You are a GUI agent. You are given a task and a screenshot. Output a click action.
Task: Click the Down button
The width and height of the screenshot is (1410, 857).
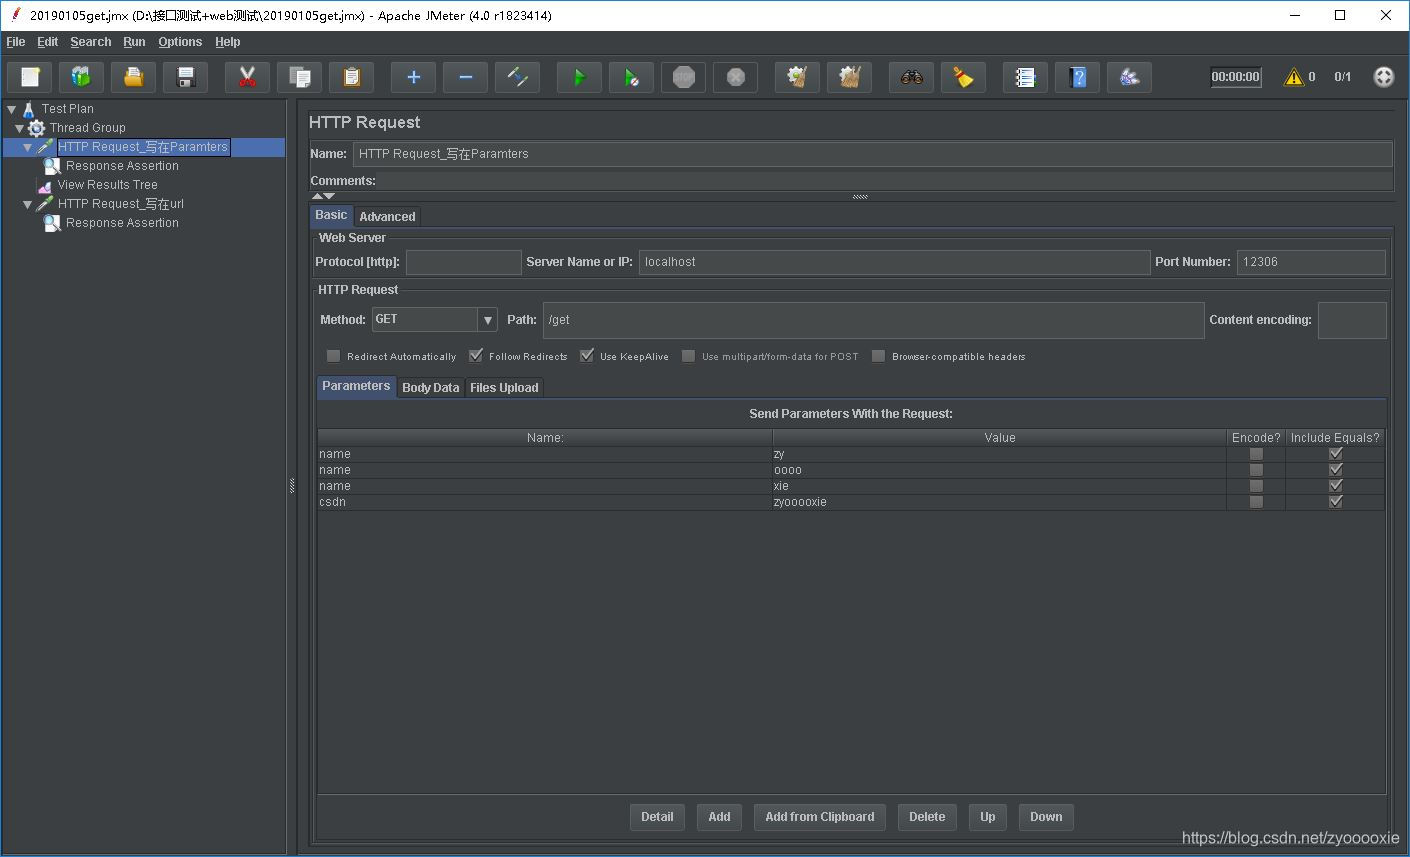click(1046, 817)
